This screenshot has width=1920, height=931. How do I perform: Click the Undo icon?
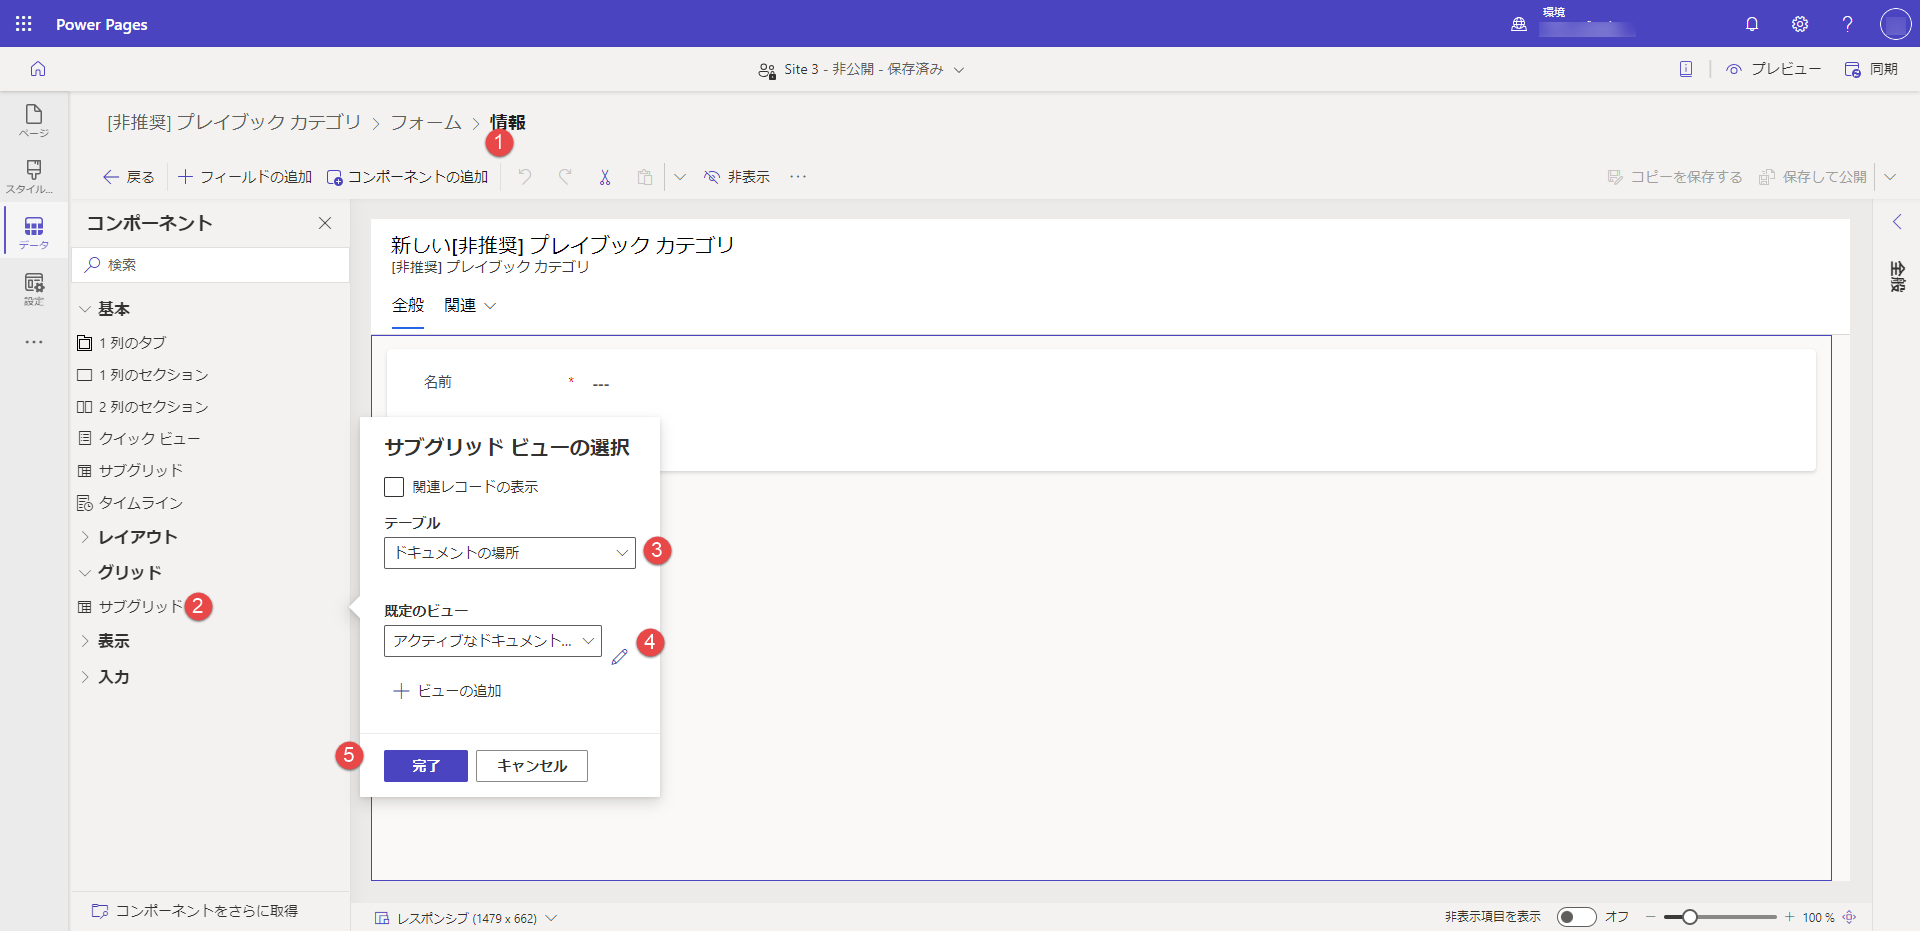(525, 177)
